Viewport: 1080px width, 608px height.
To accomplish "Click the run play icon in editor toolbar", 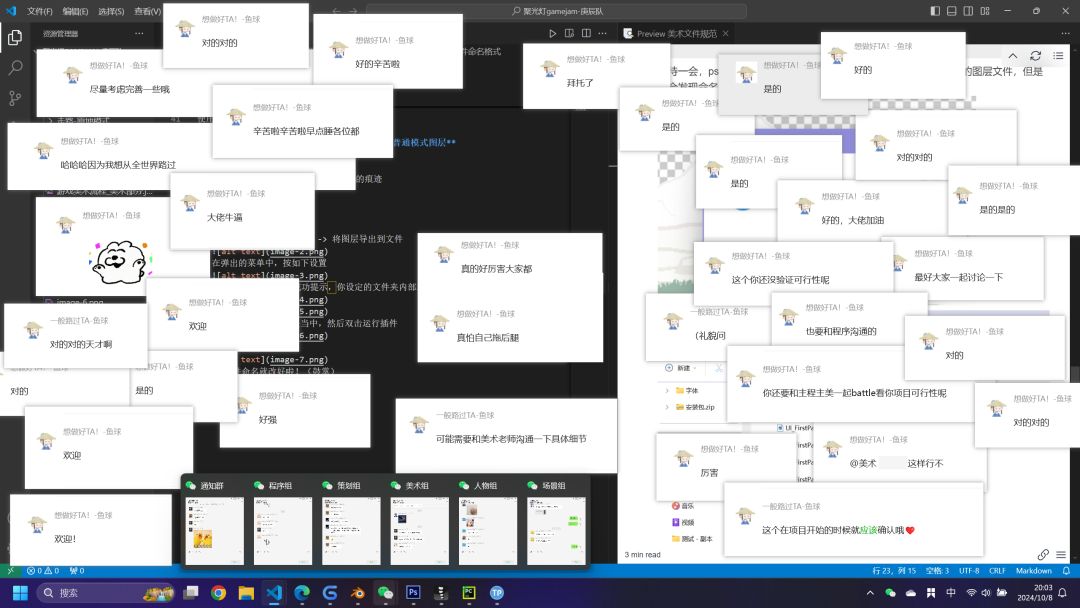I will (x=552, y=33).
